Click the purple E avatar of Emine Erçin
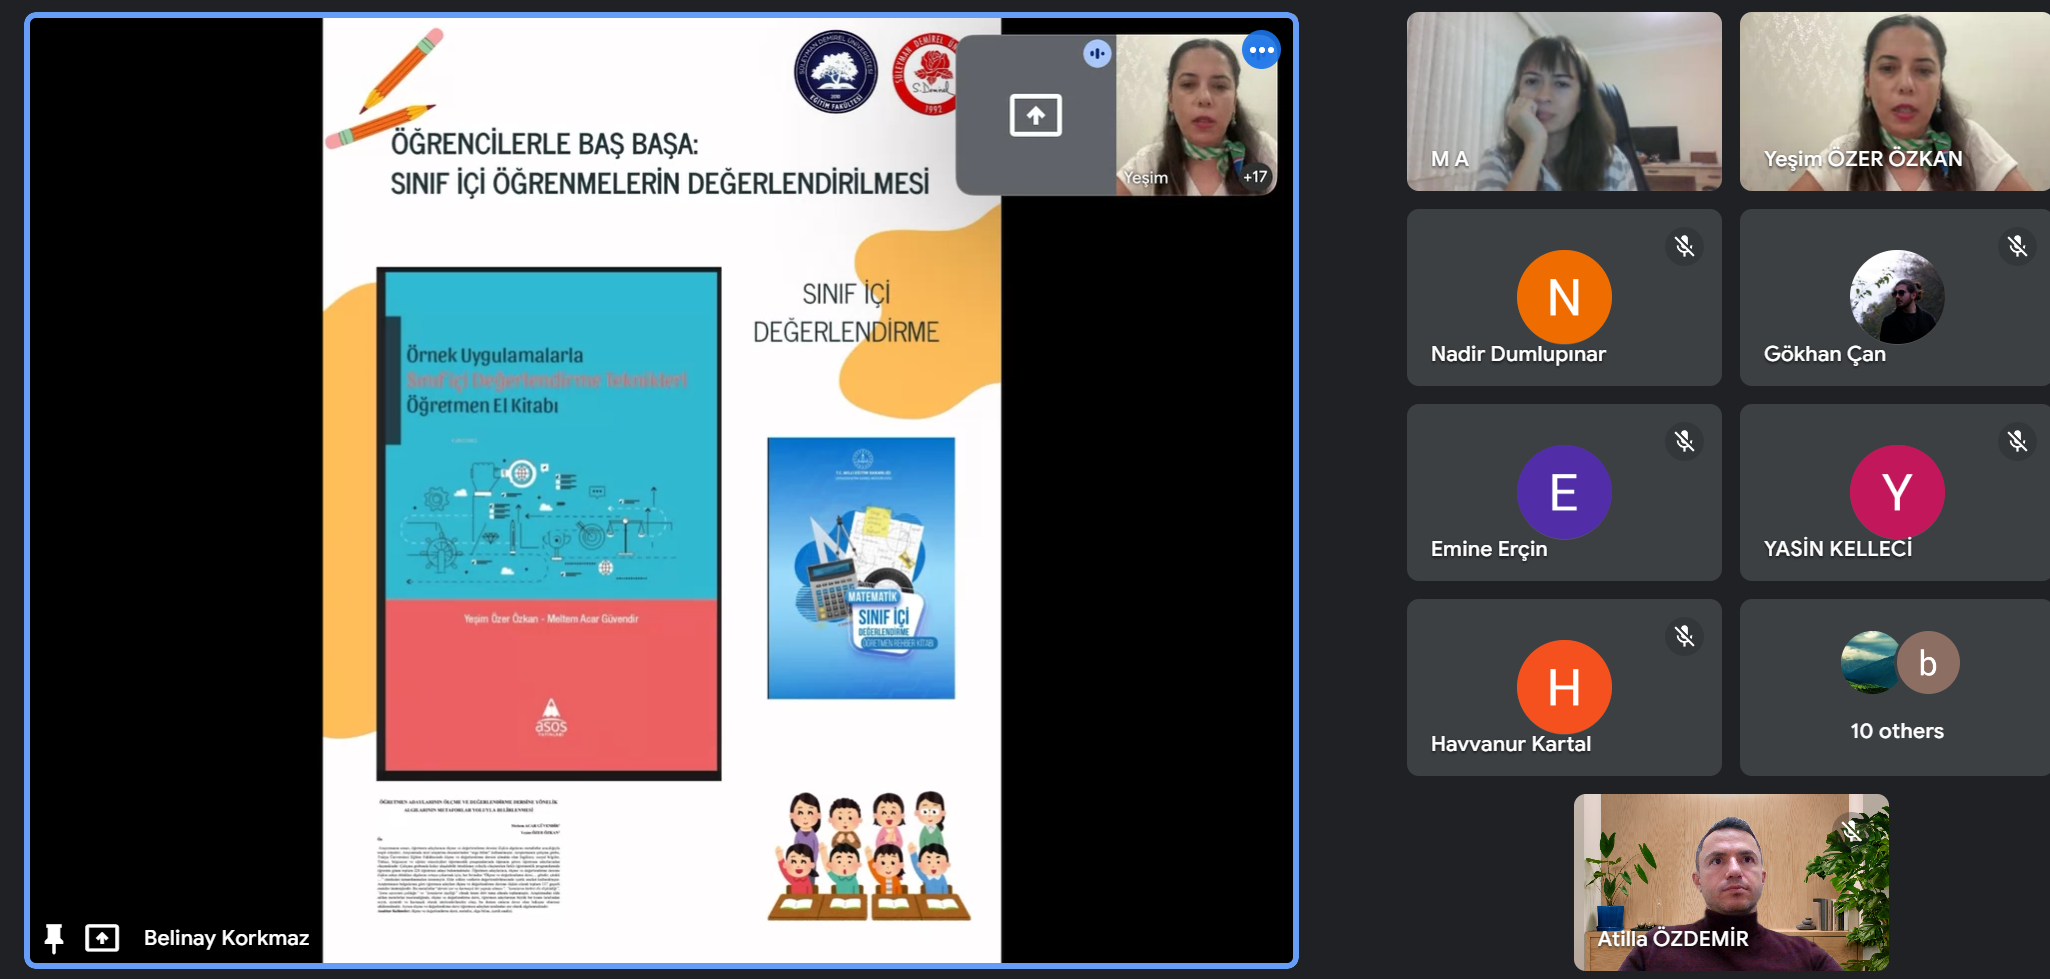Screen dimensions: 2050x979 click(1564, 492)
